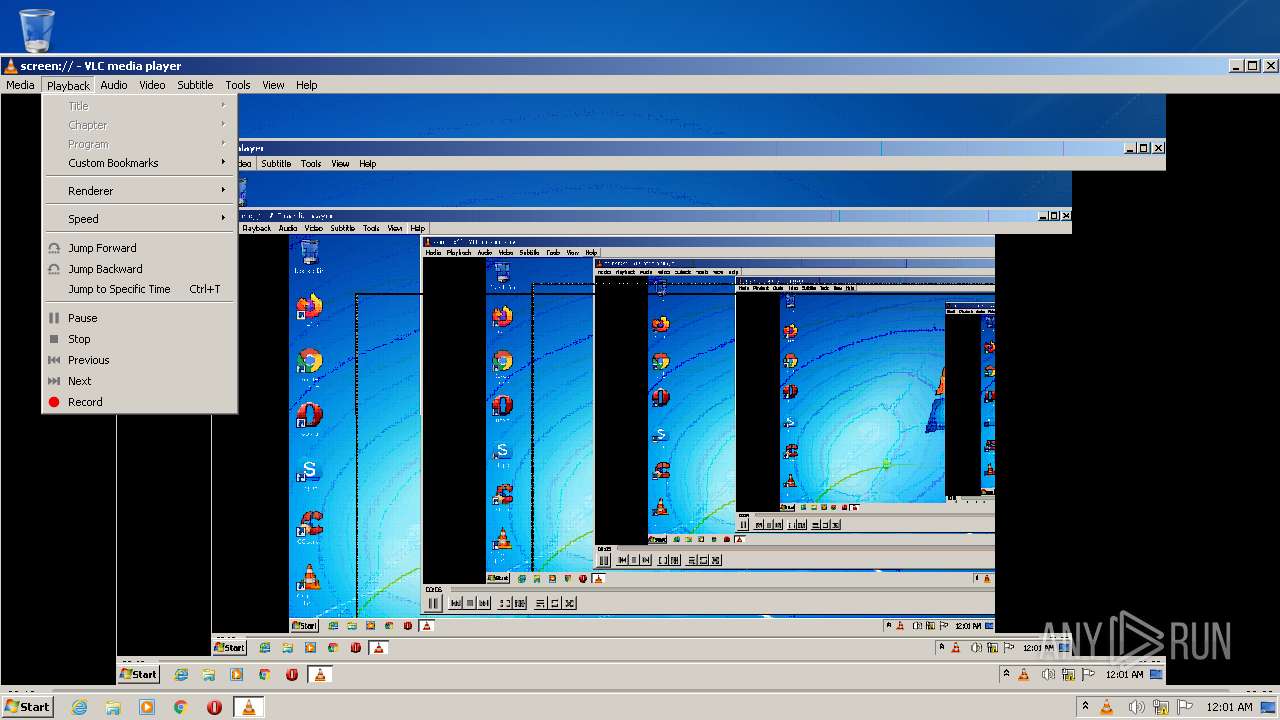Screen dimensions: 1280x720
Task: Open the volume speaker tray icon
Action: click(1136, 707)
